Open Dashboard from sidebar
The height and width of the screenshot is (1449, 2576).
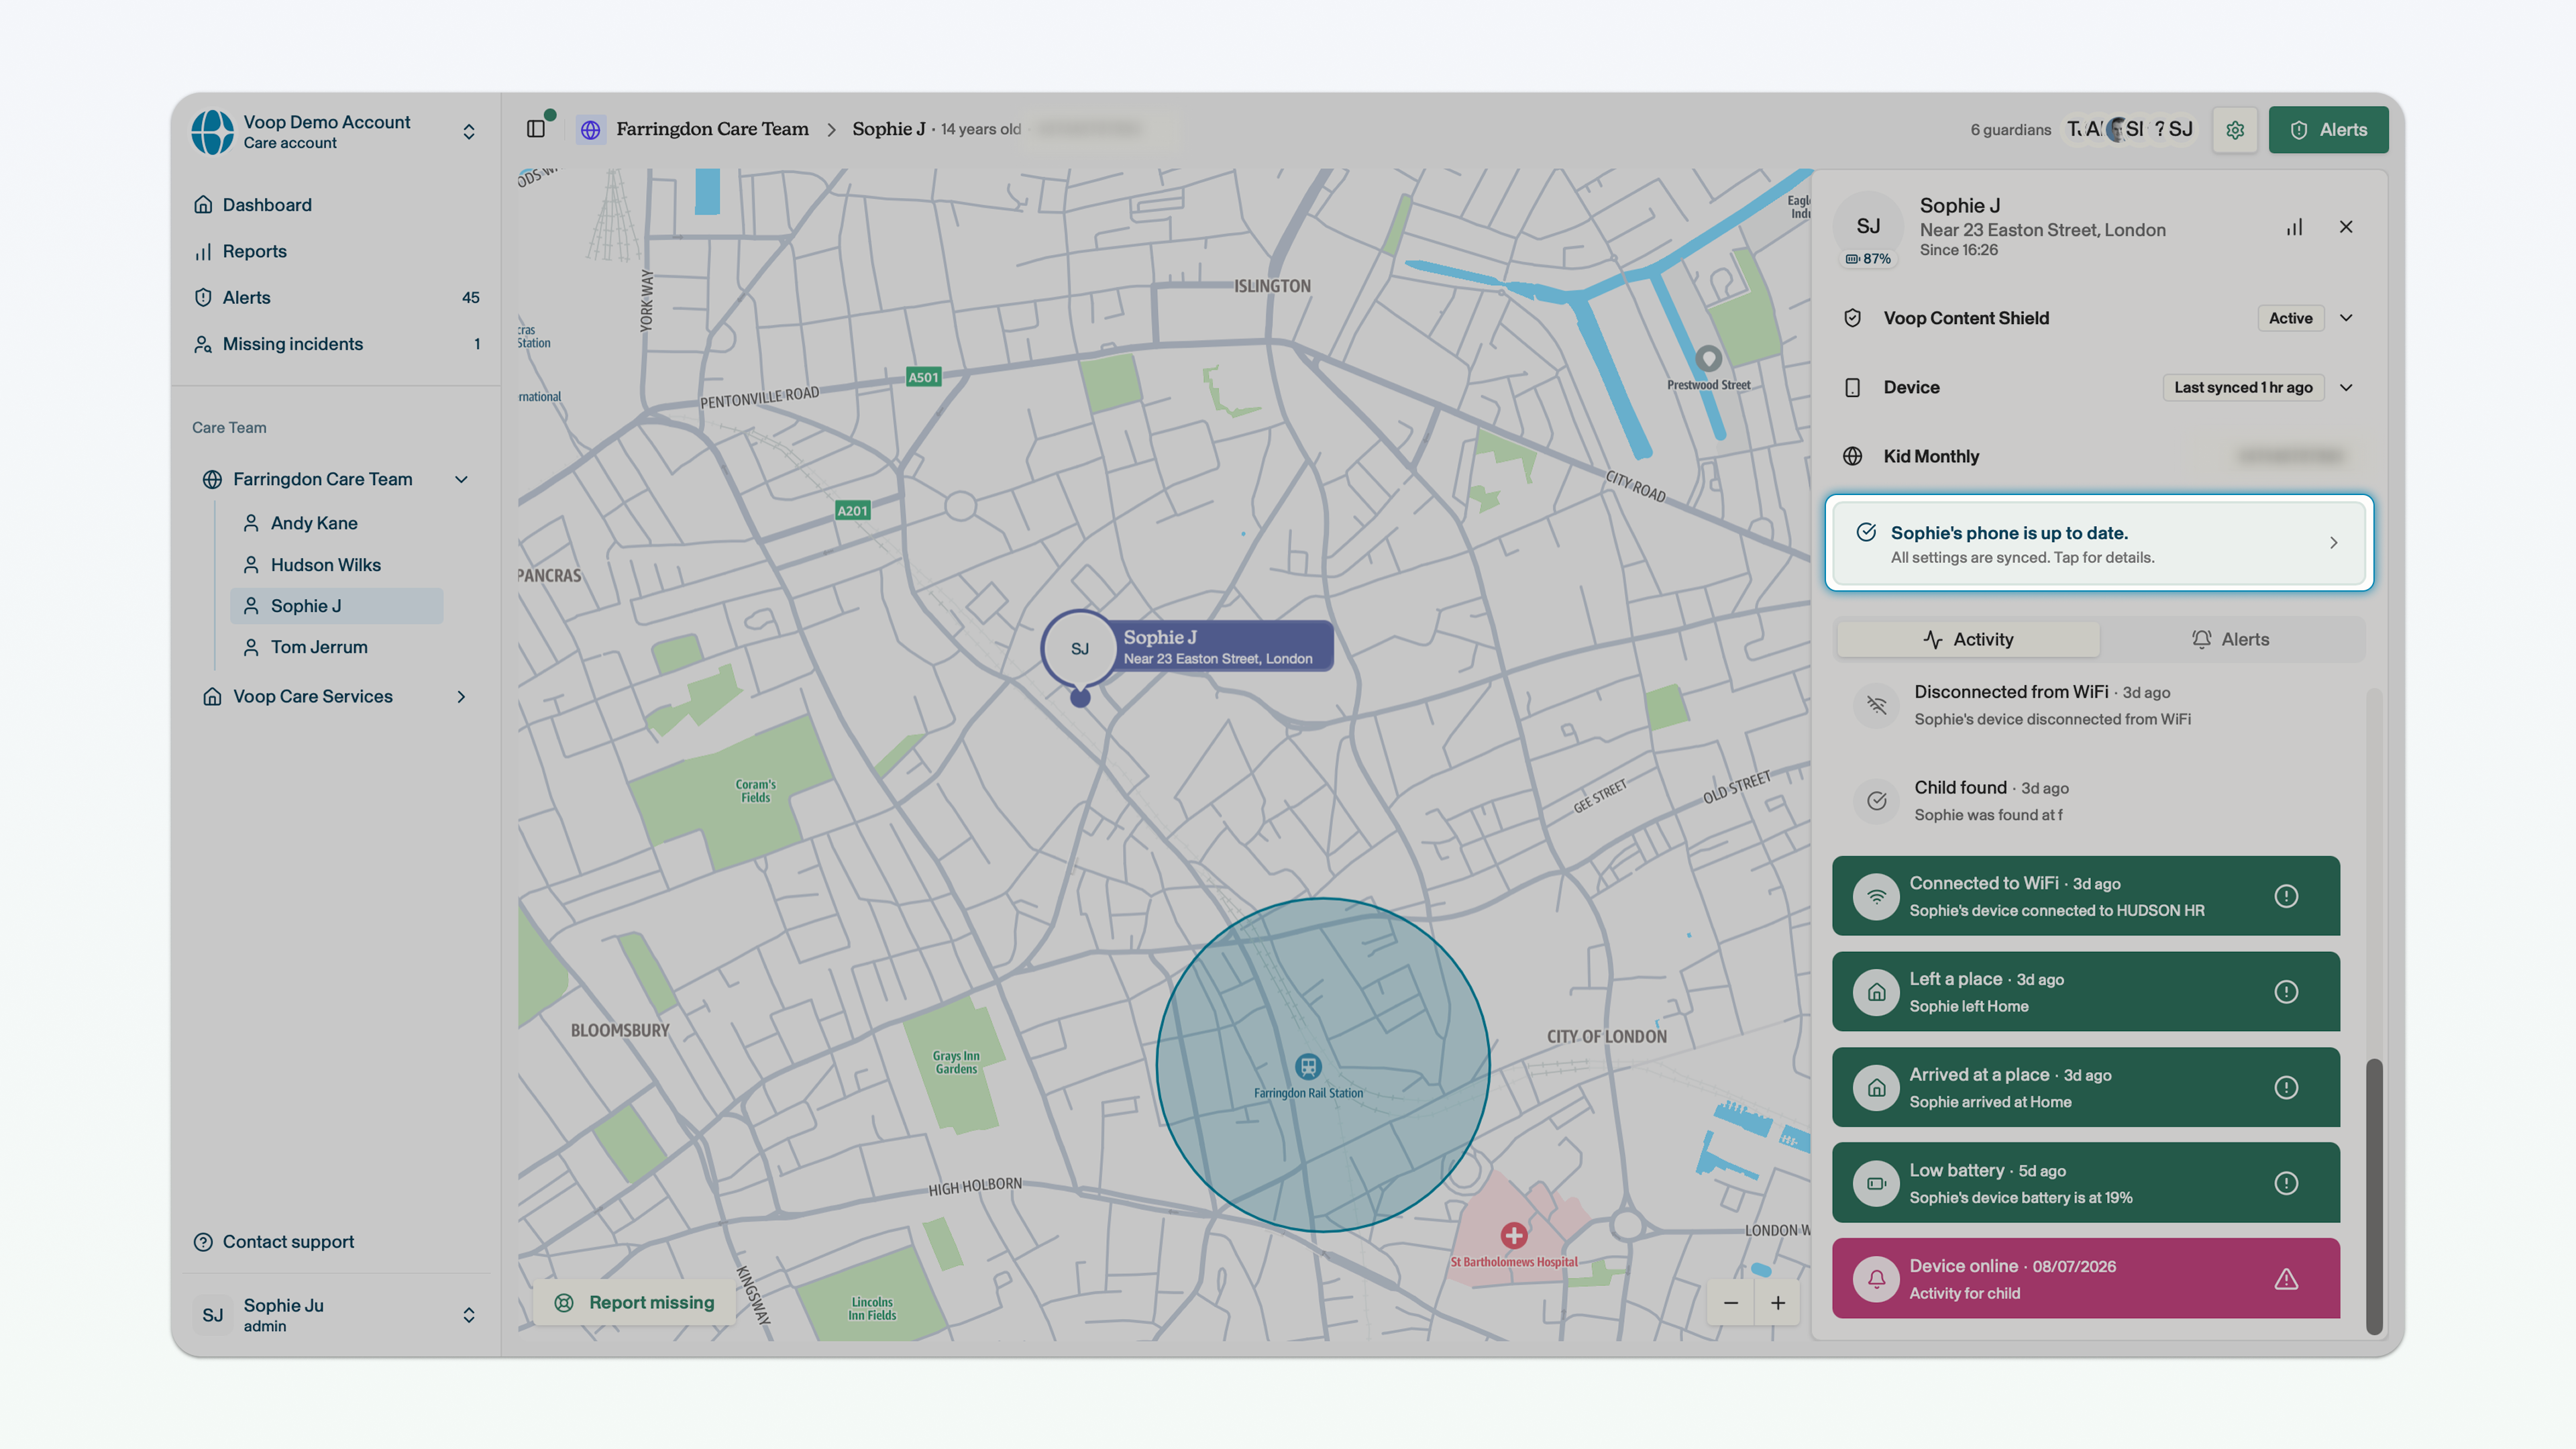coord(336,205)
